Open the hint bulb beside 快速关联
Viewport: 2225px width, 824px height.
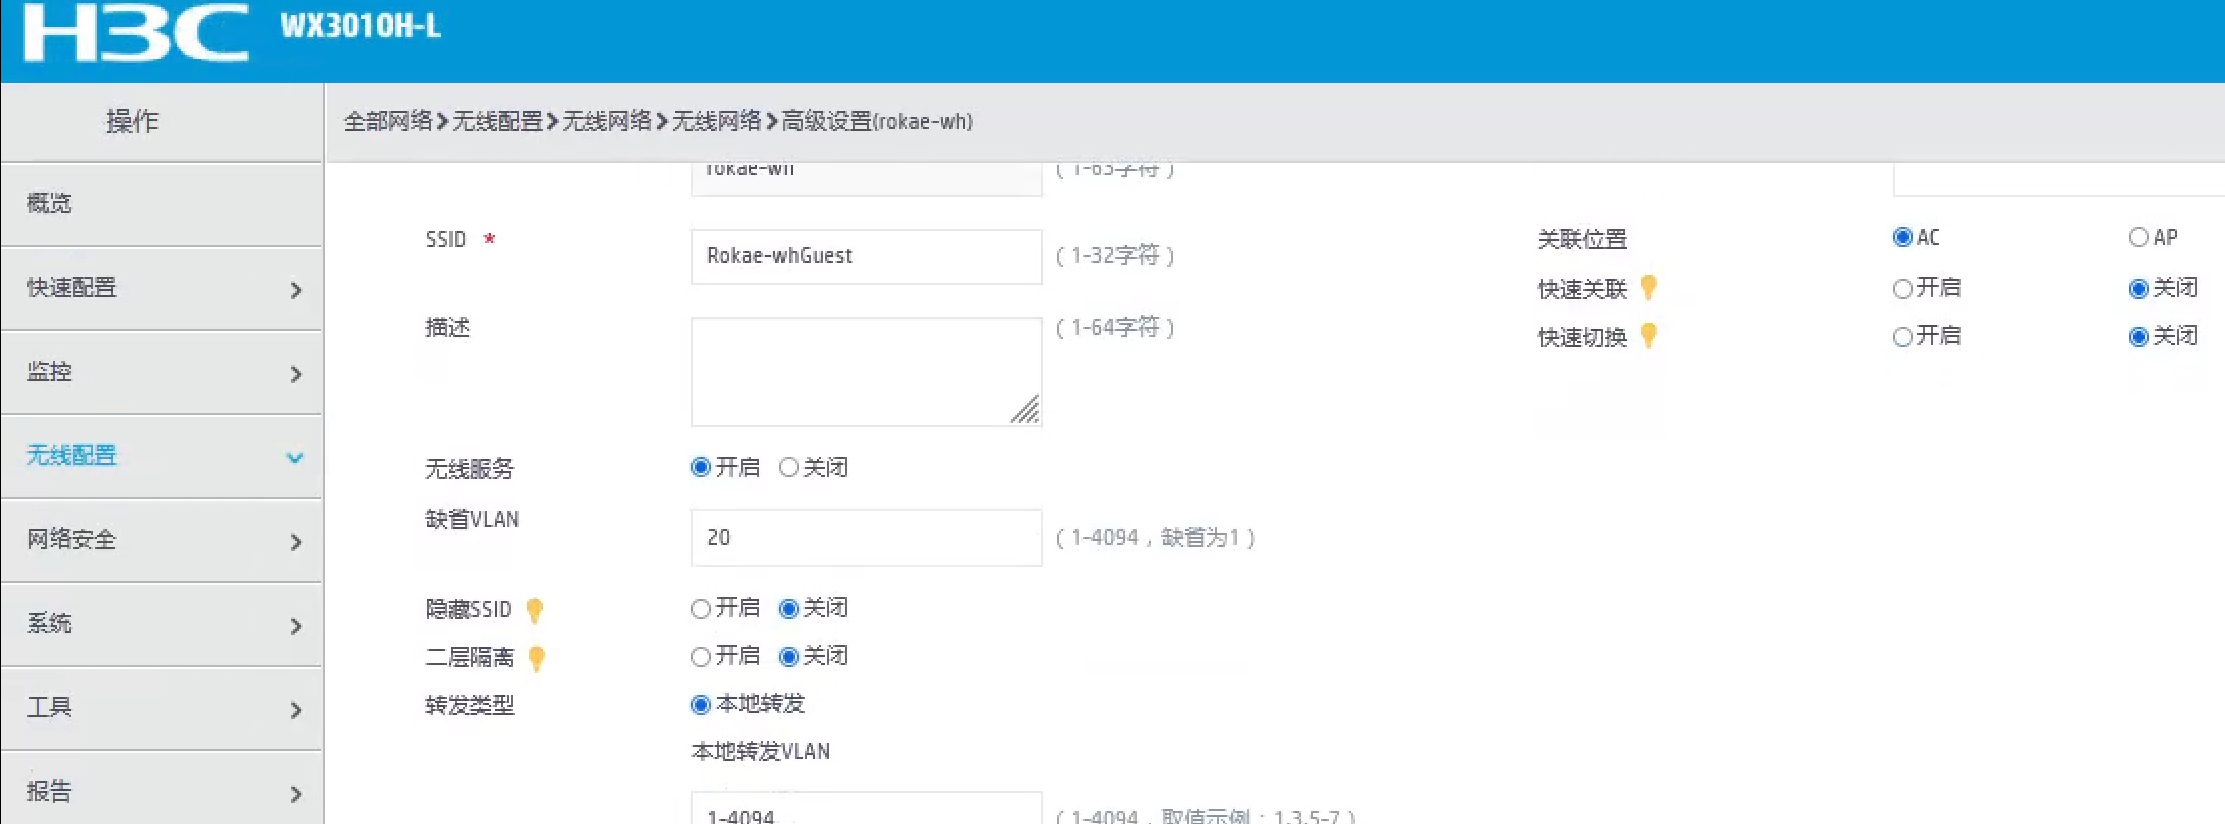(1649, 288)
